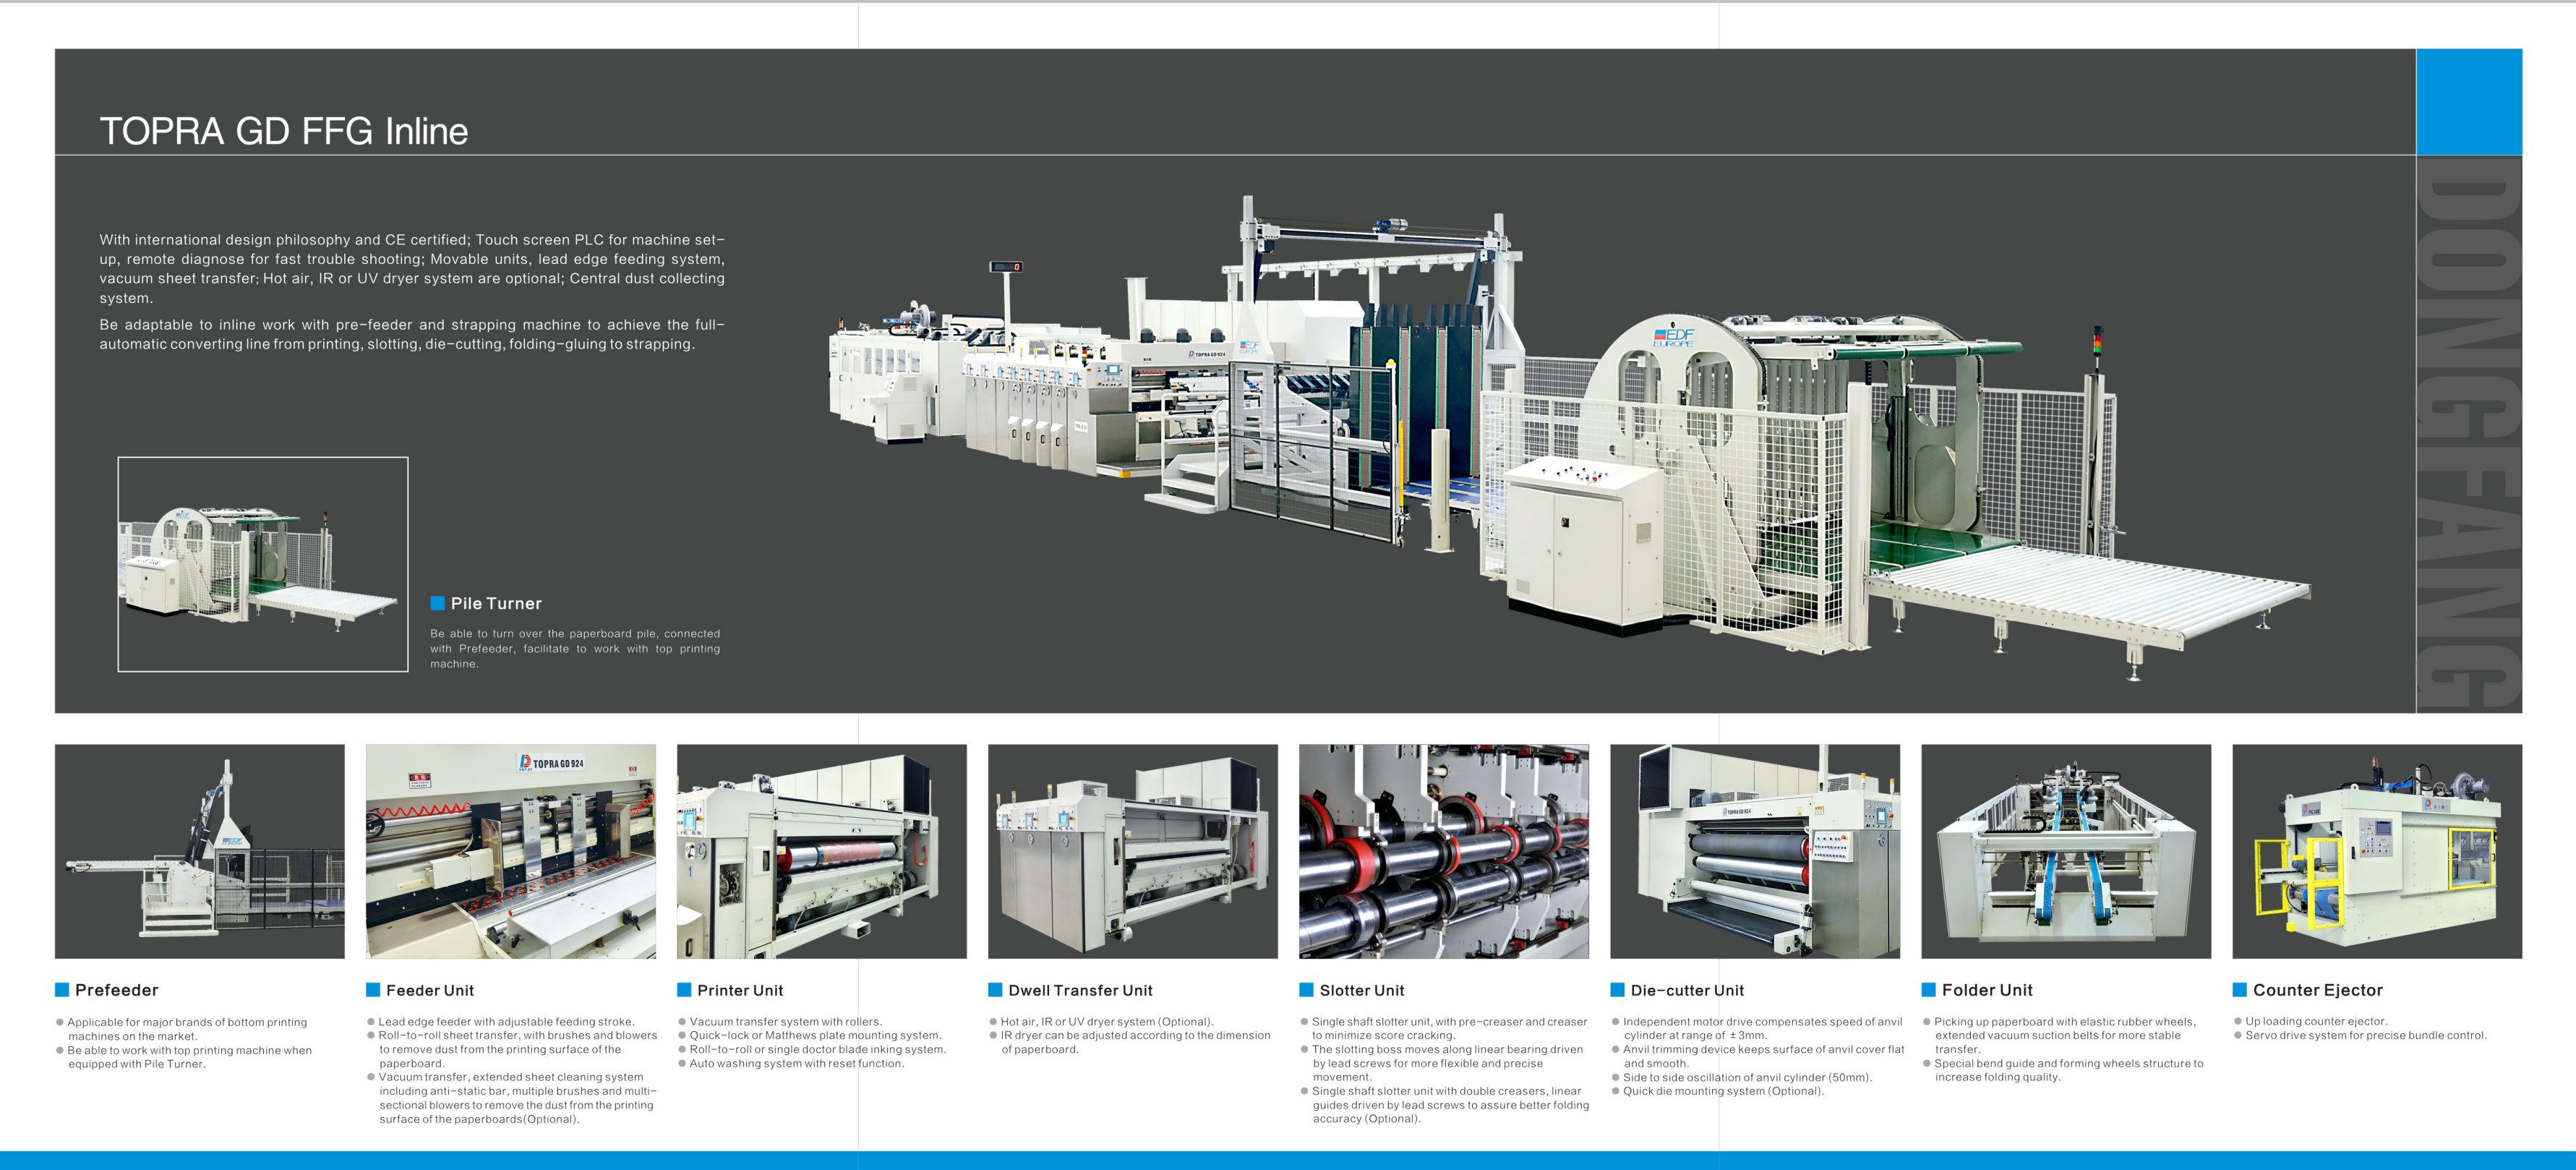The height and width of the screenshot is (1170, 2576).
Task: Click the paragraph starting 'Be adaptable to inline work'
Action: click(x=412, y=334)
